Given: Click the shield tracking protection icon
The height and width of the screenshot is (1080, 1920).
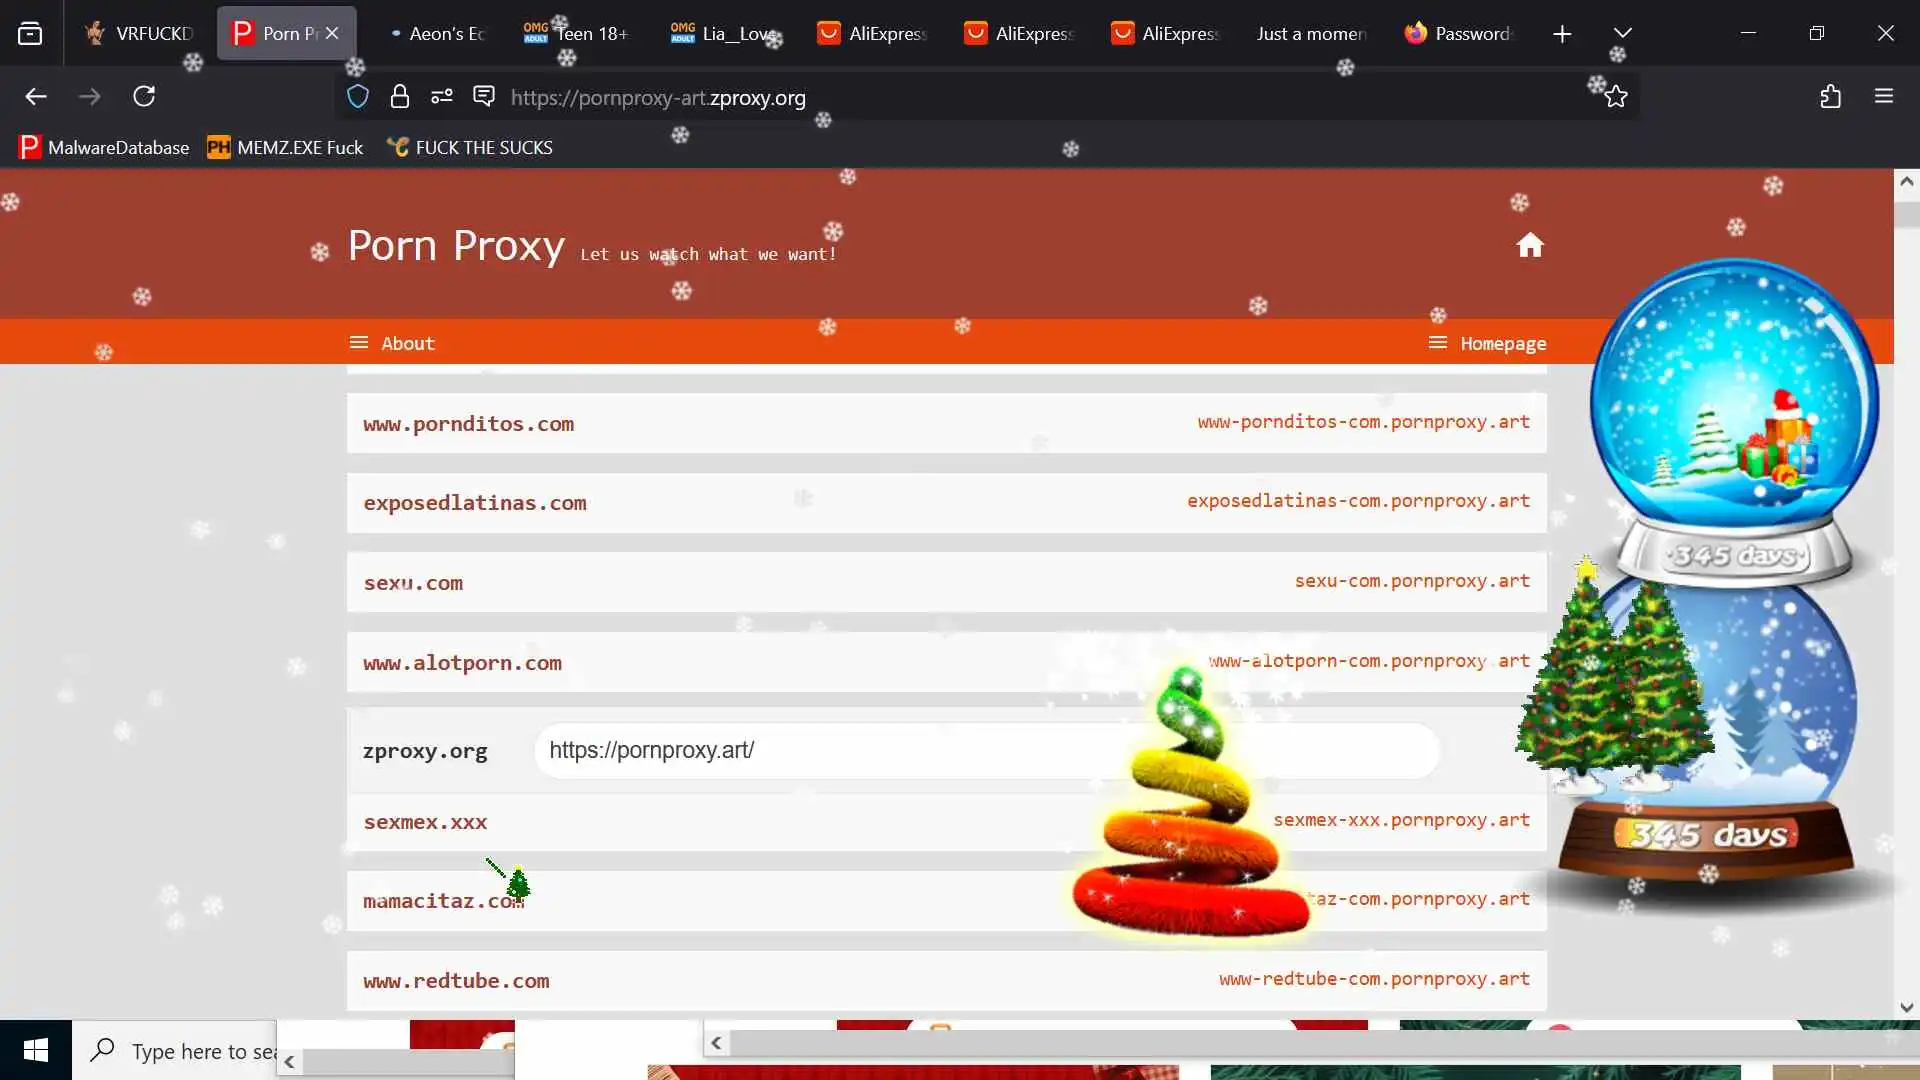Looking at the screenshot, I should pyautogui.click(x=358, y=97).
